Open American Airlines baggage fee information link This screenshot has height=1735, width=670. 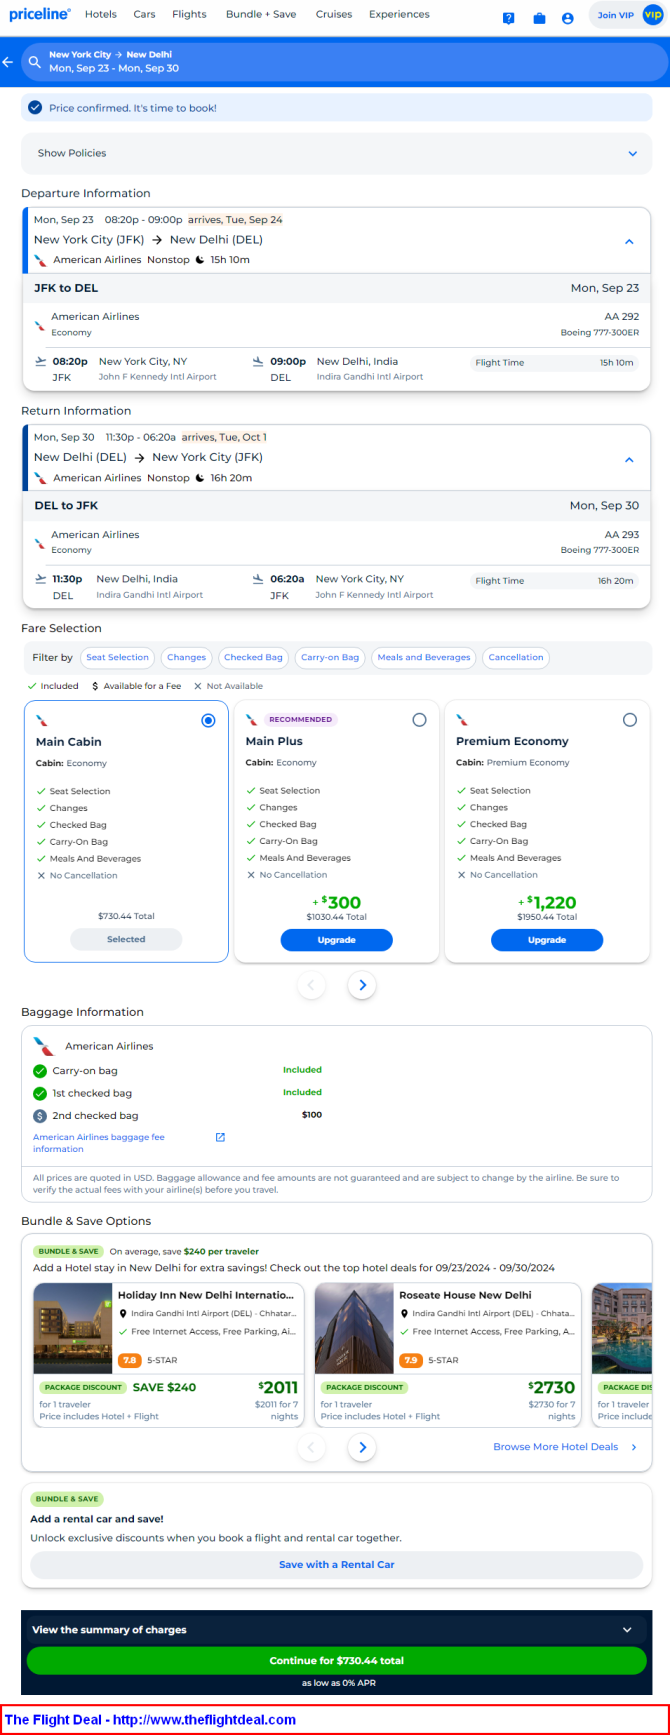click(x=99, y=1143)
